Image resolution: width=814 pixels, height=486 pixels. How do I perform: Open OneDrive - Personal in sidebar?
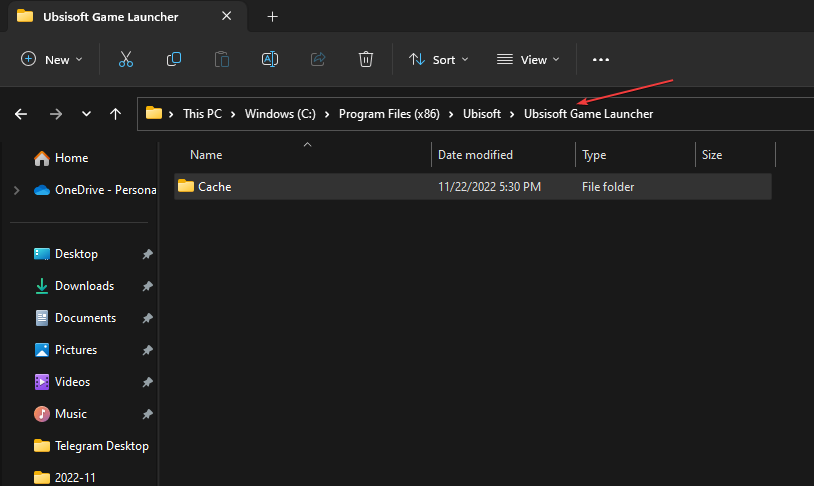95,190
